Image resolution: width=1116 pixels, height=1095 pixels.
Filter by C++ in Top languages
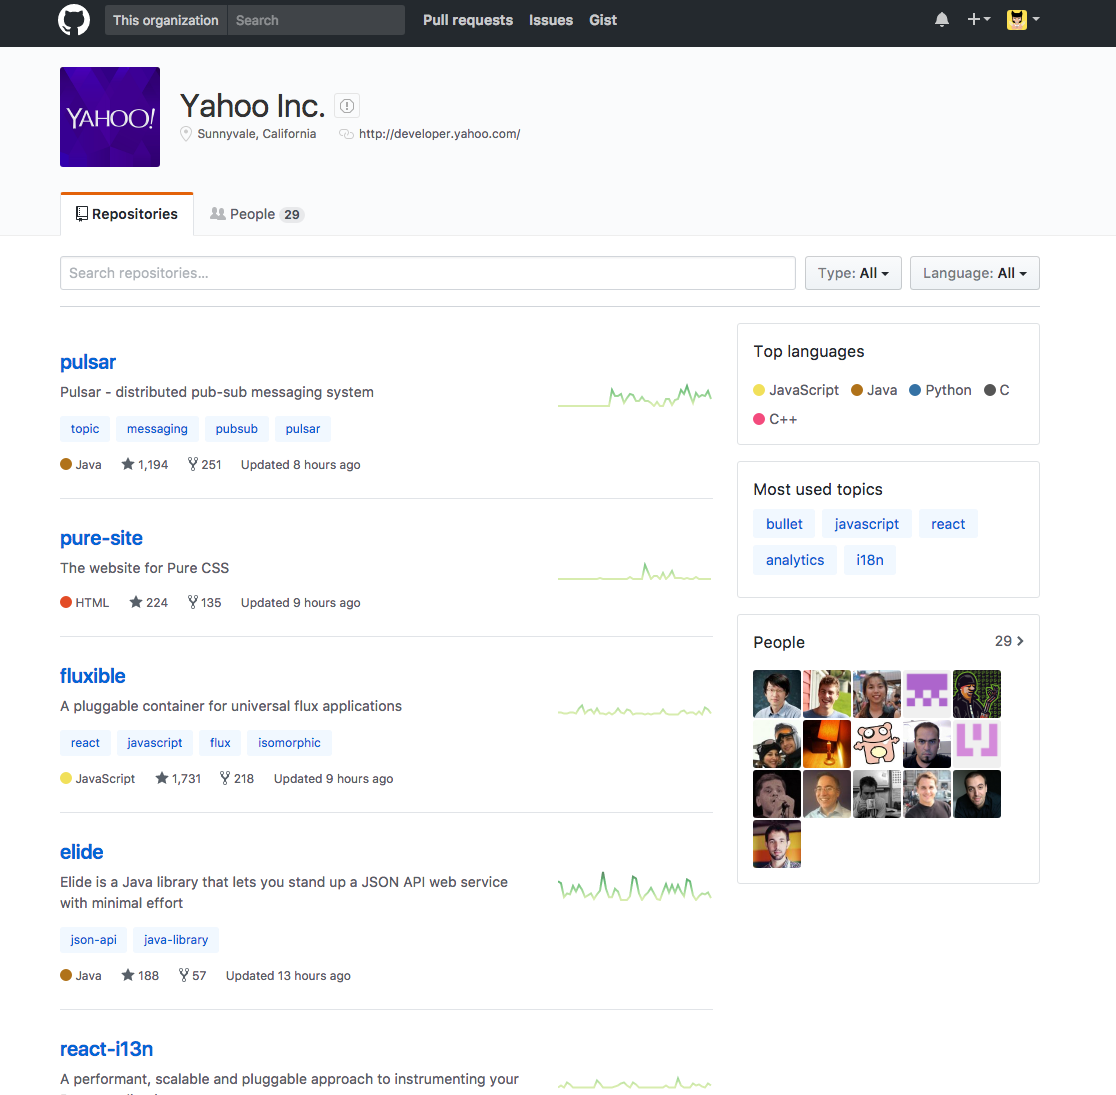[775, 419]
